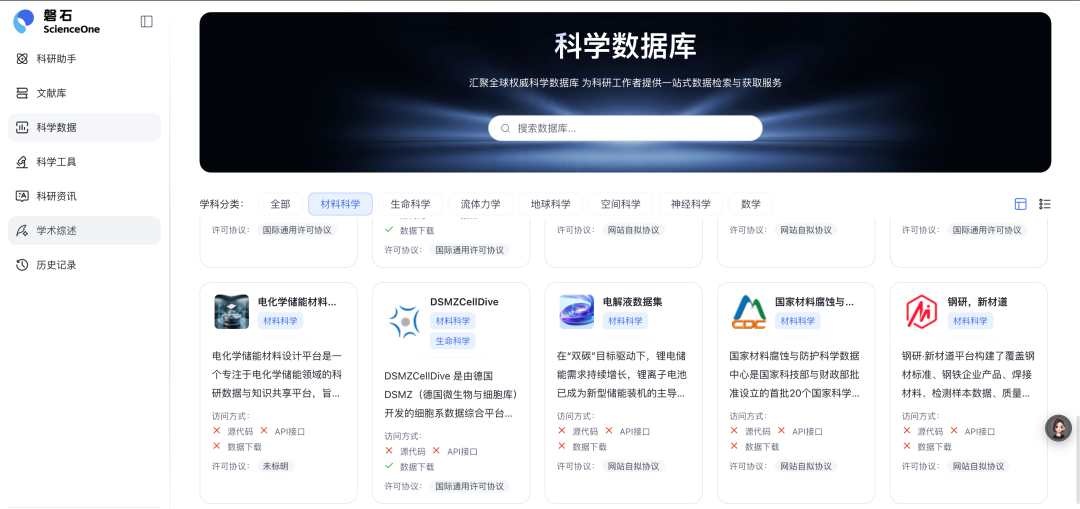Select 科学工具 in the sidebar
The height and width of the screenshot is (509, 1080).
(56, 162)
